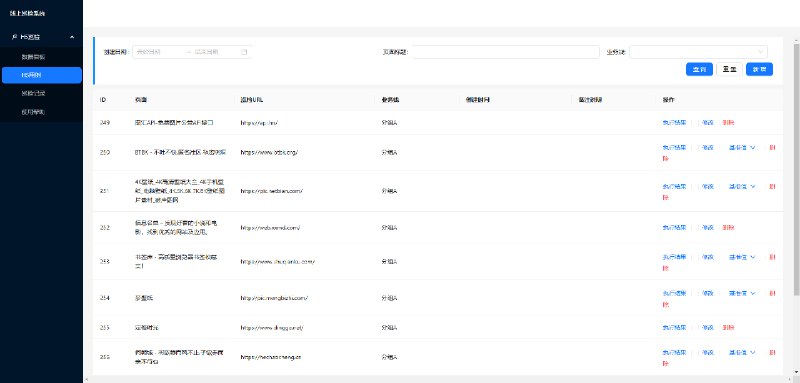
Task: Click 修改 edit link for row 255
Action: (707, 327)
